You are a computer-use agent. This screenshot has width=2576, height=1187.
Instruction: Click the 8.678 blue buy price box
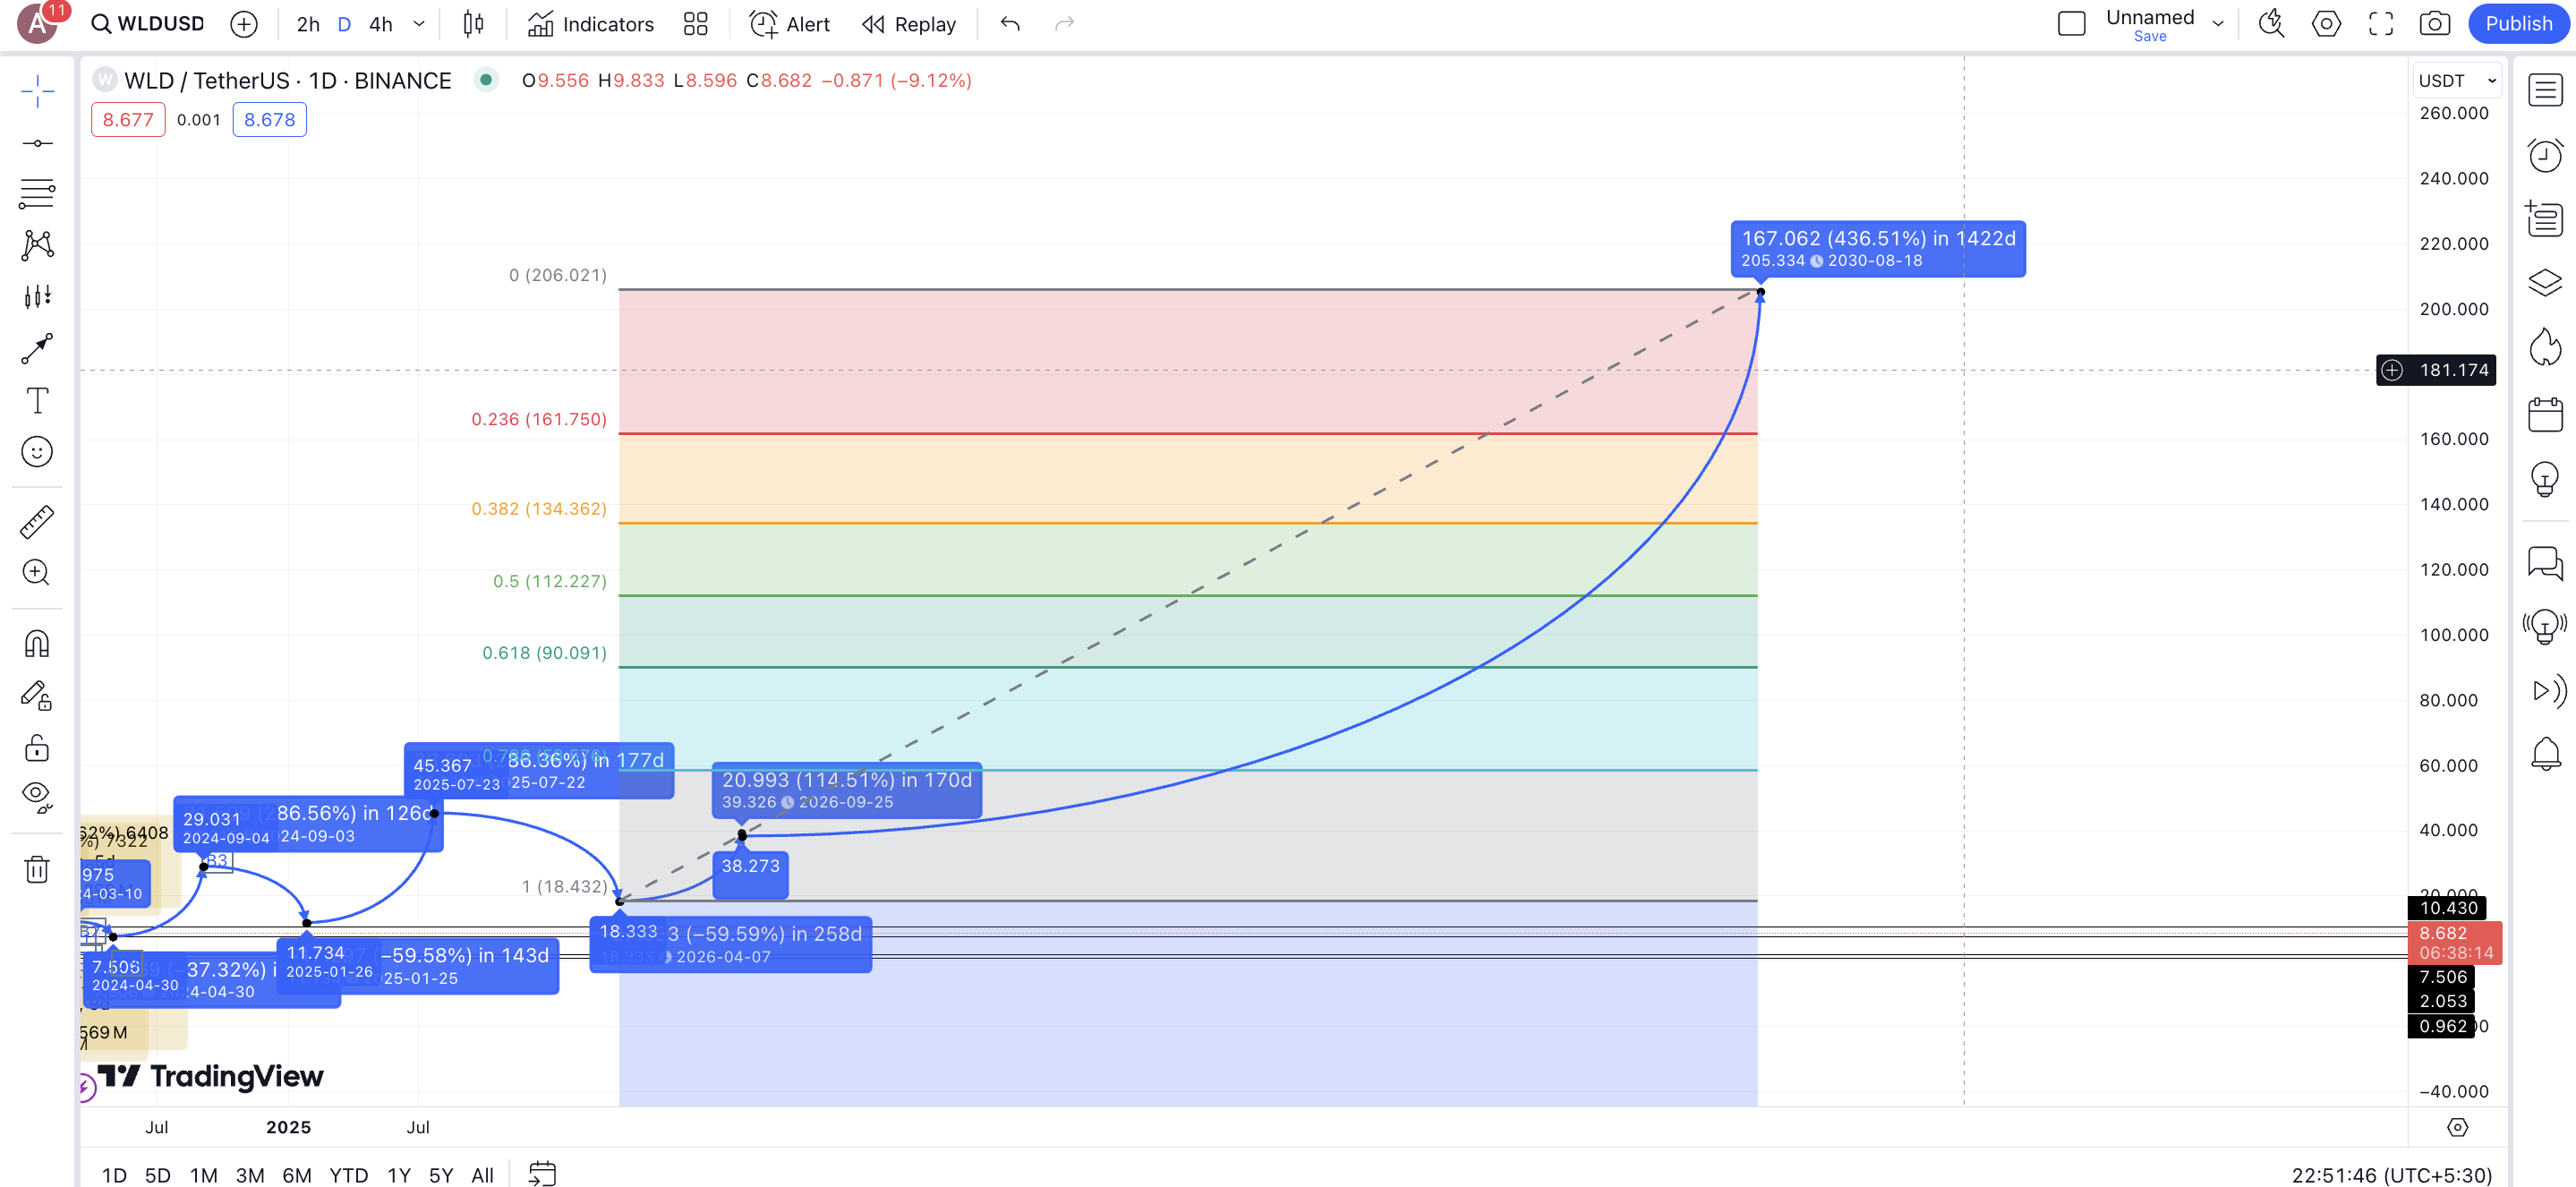269,120
